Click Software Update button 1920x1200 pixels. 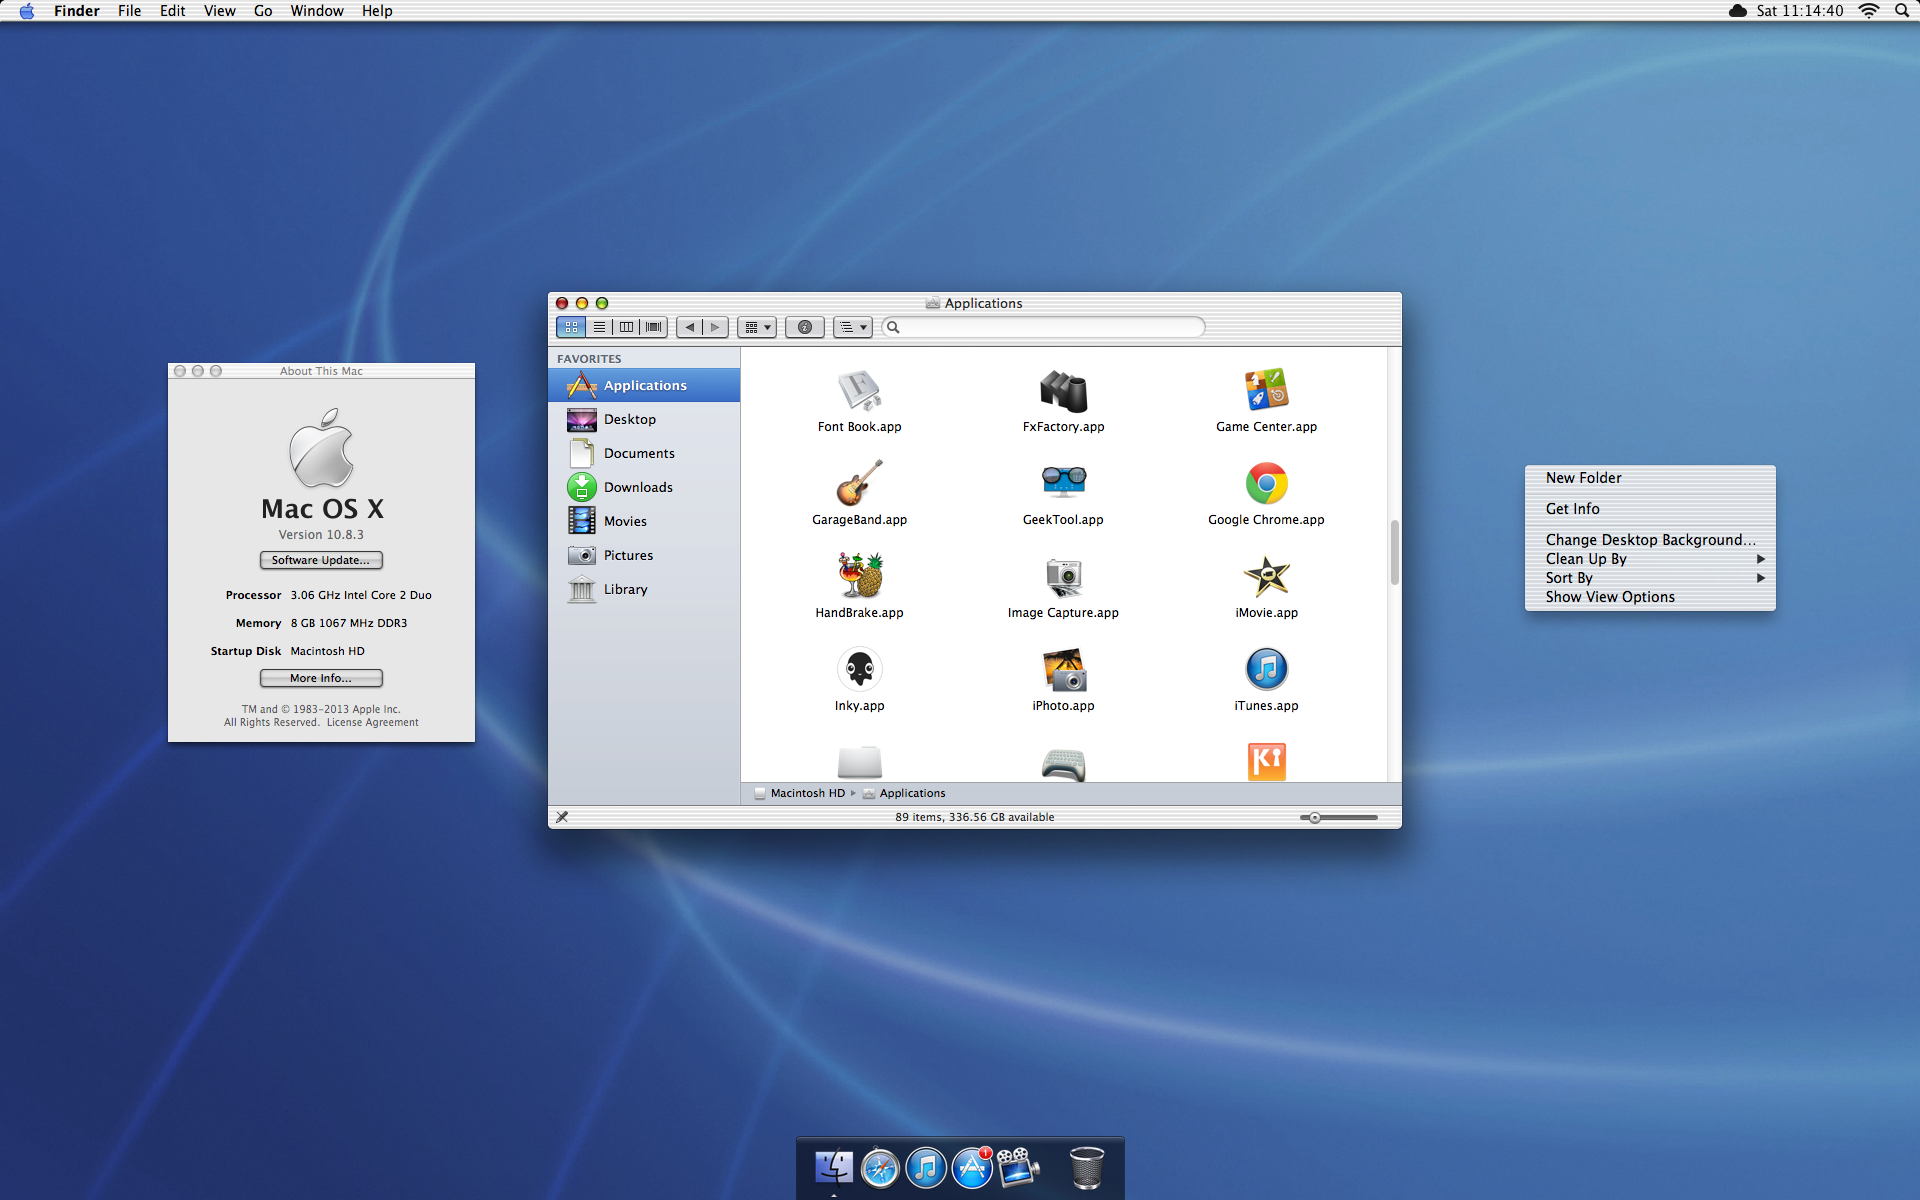[x=321, y=560]
